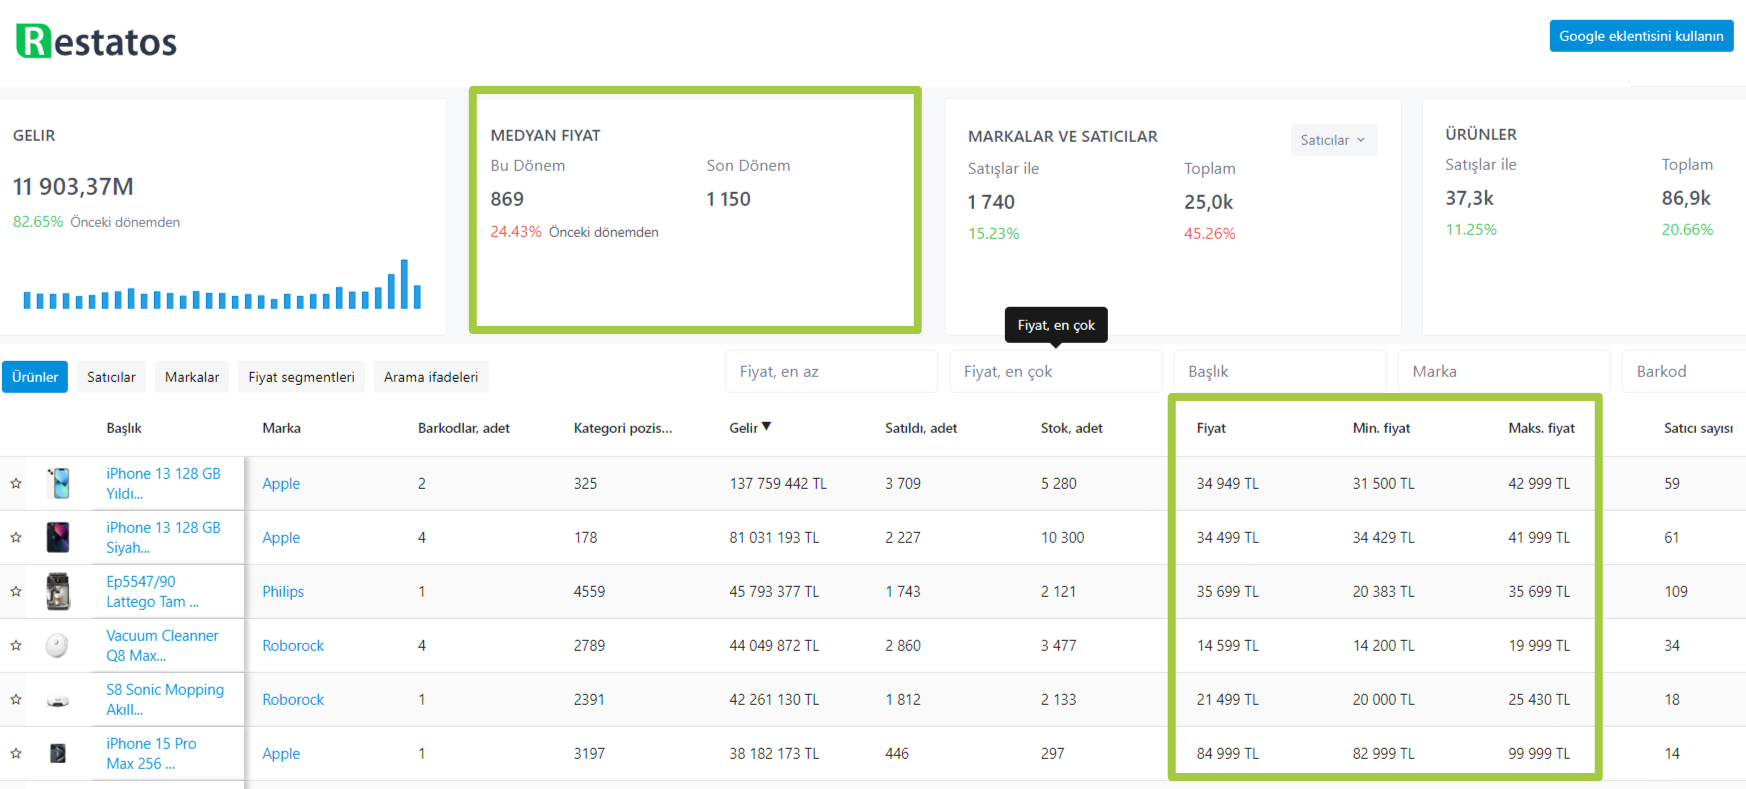
Task: Focus the Başlık filter input
Action: [1280, 371]
